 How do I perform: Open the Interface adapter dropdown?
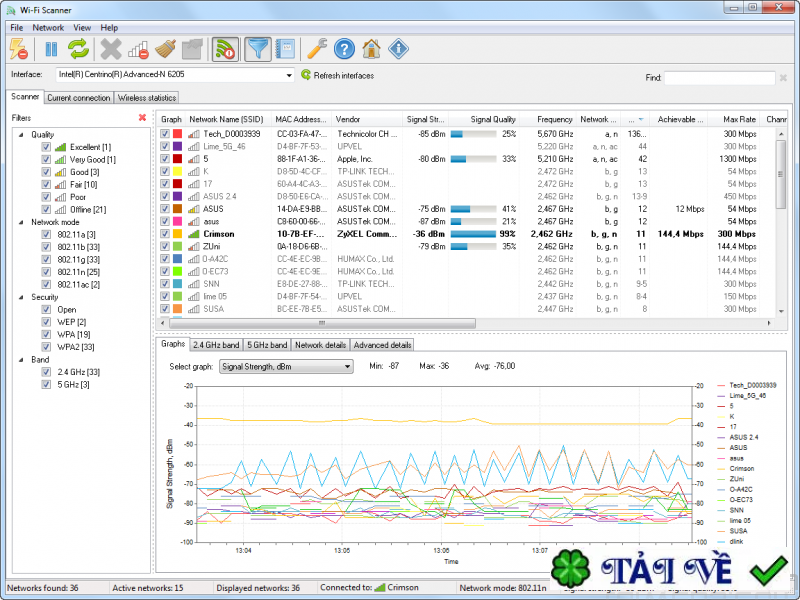[287, 75]
